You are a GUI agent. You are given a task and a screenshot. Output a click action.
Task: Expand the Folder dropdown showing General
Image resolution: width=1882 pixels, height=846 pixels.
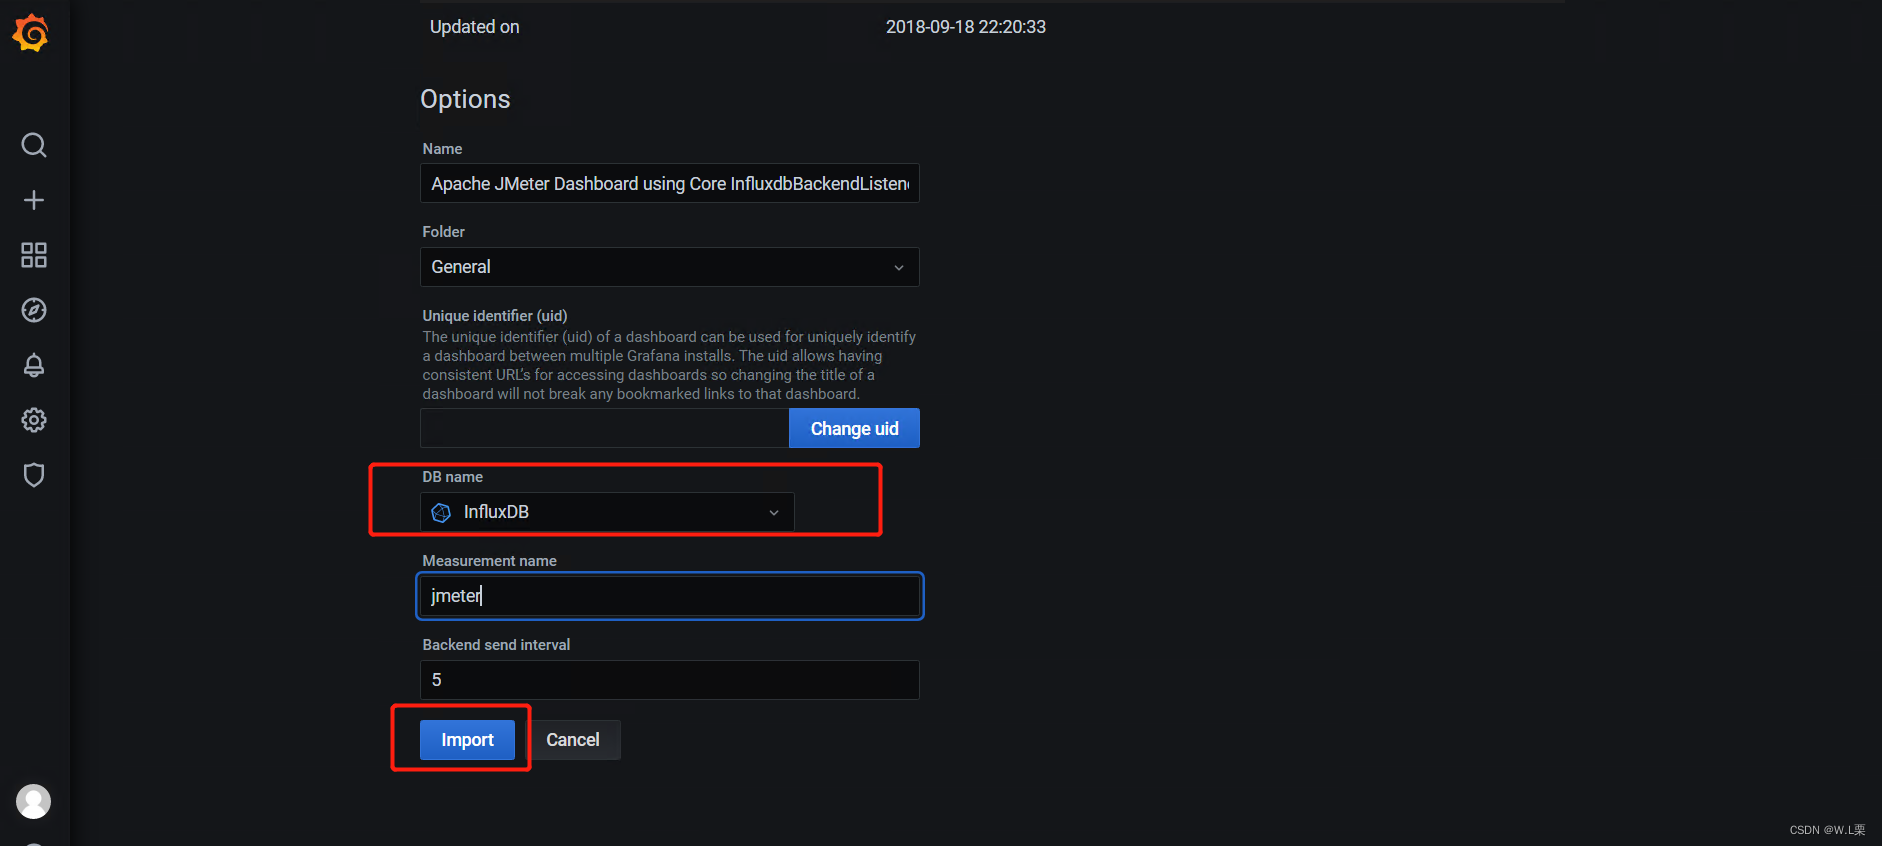tap(669, 267)
